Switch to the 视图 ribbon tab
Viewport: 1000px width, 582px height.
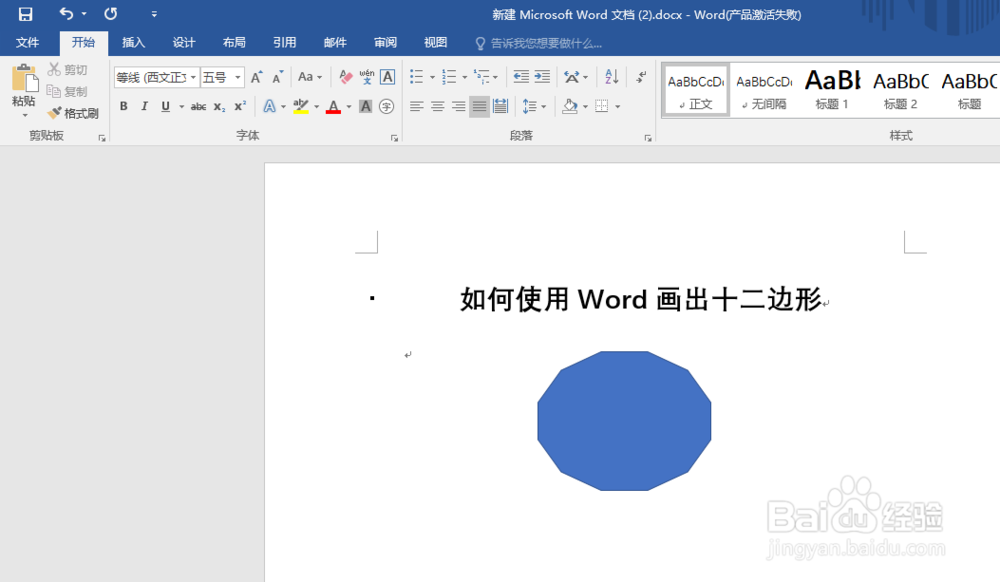[436, 43]
